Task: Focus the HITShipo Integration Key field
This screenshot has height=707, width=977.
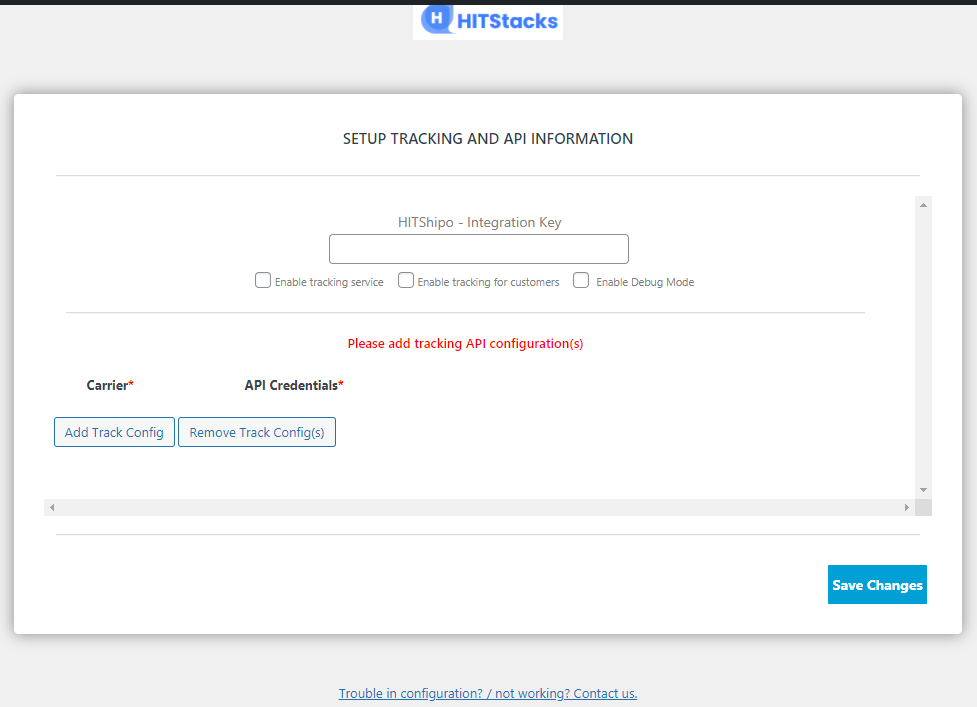Action: click(x=479, y=249)
